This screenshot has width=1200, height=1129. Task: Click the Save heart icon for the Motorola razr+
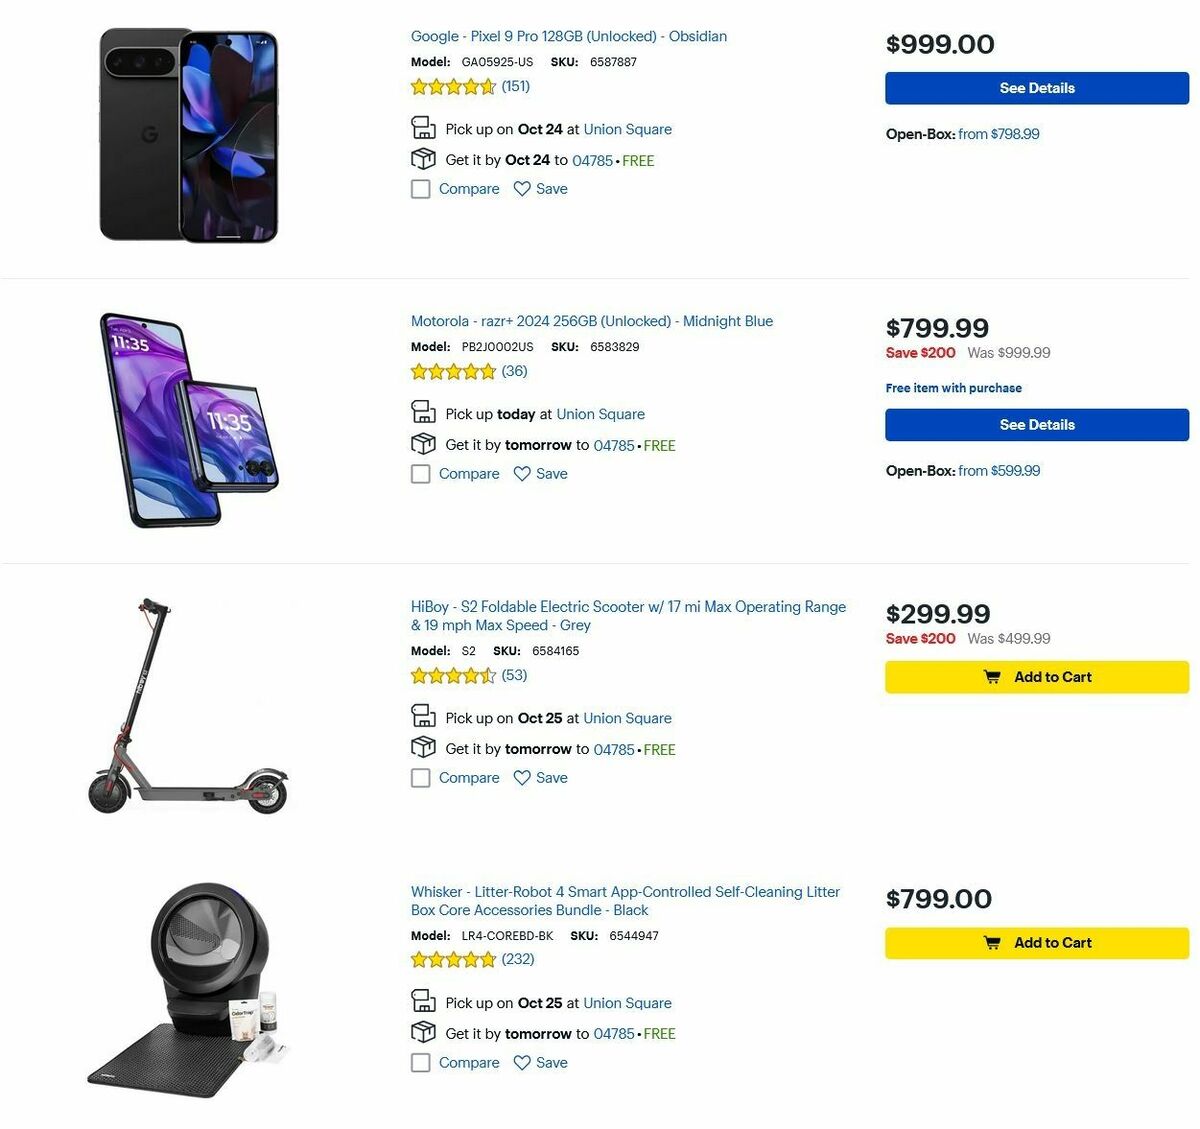point(522,473)
